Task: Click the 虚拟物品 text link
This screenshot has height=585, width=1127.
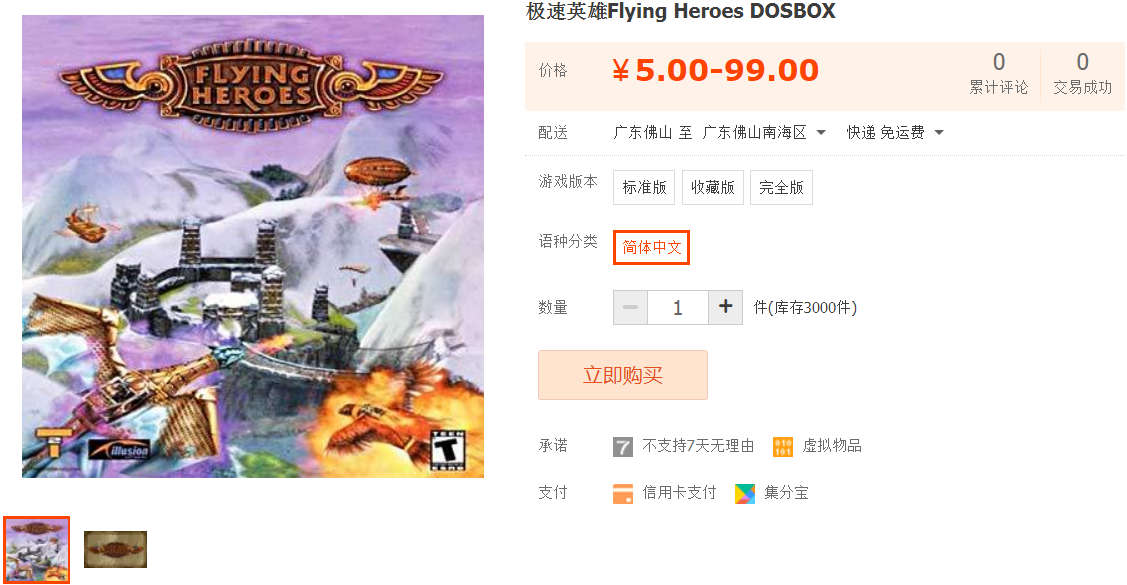Action: 832,446
